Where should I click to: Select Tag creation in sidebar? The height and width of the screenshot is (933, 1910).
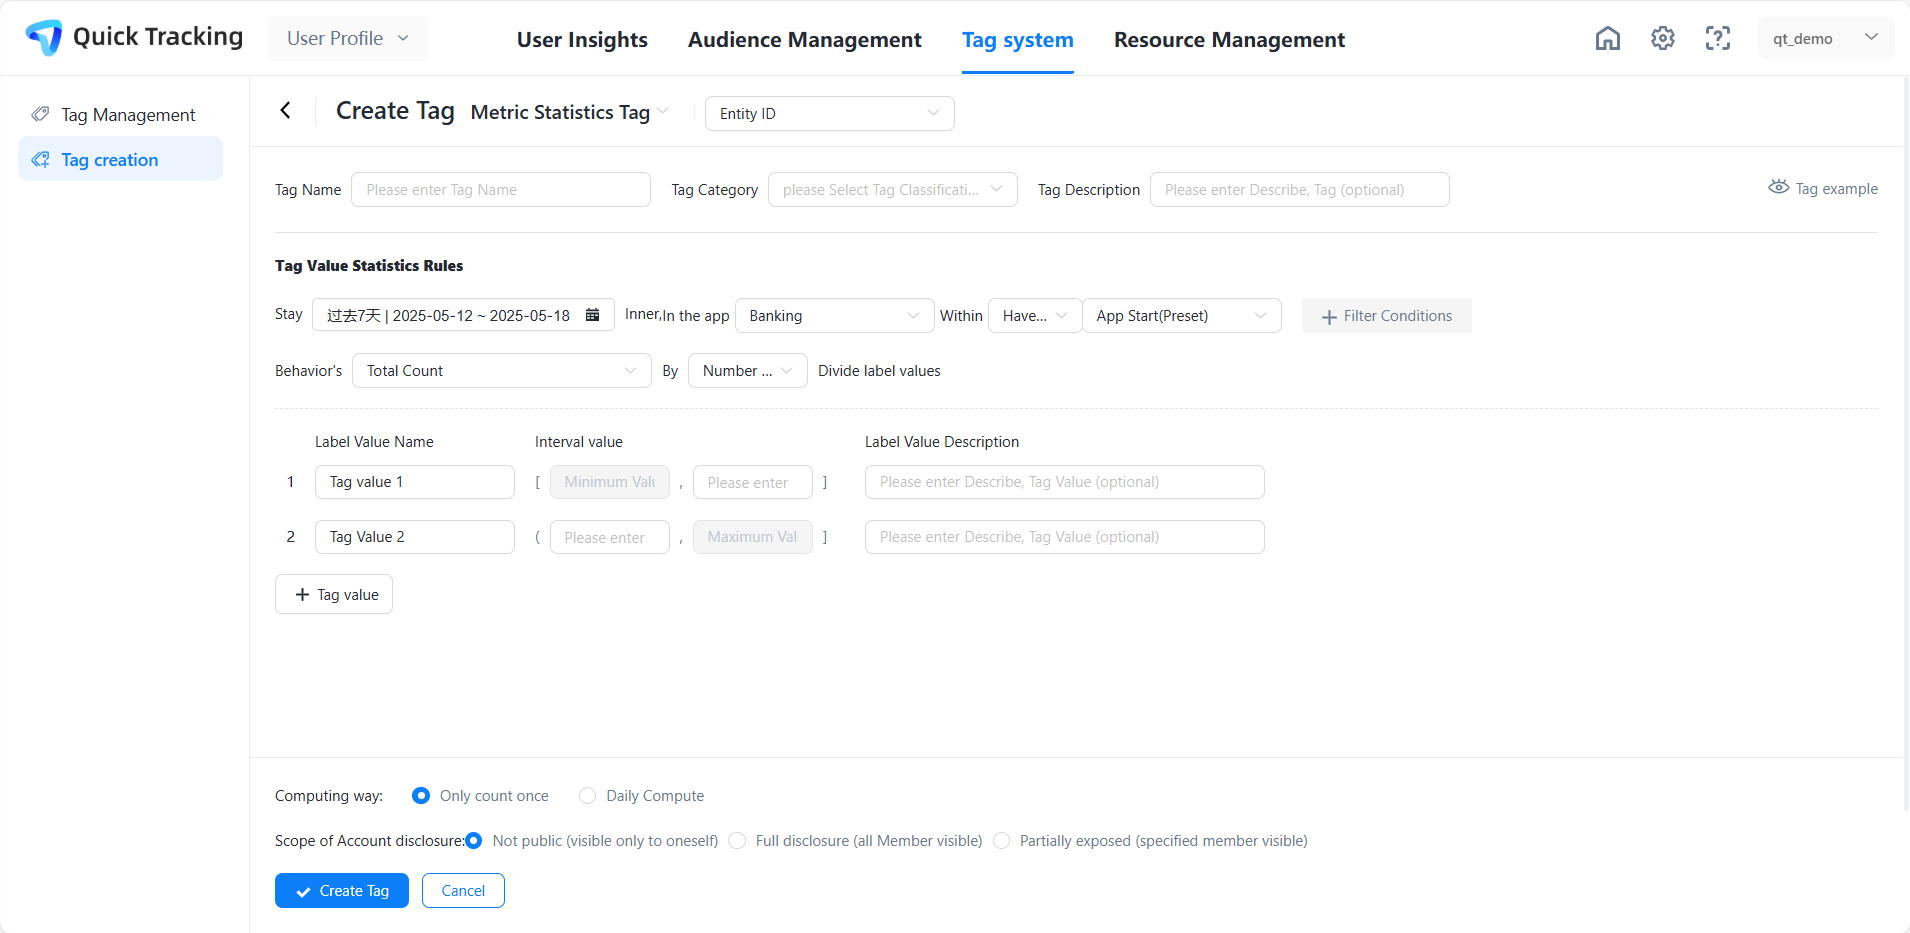click(120, 159)
